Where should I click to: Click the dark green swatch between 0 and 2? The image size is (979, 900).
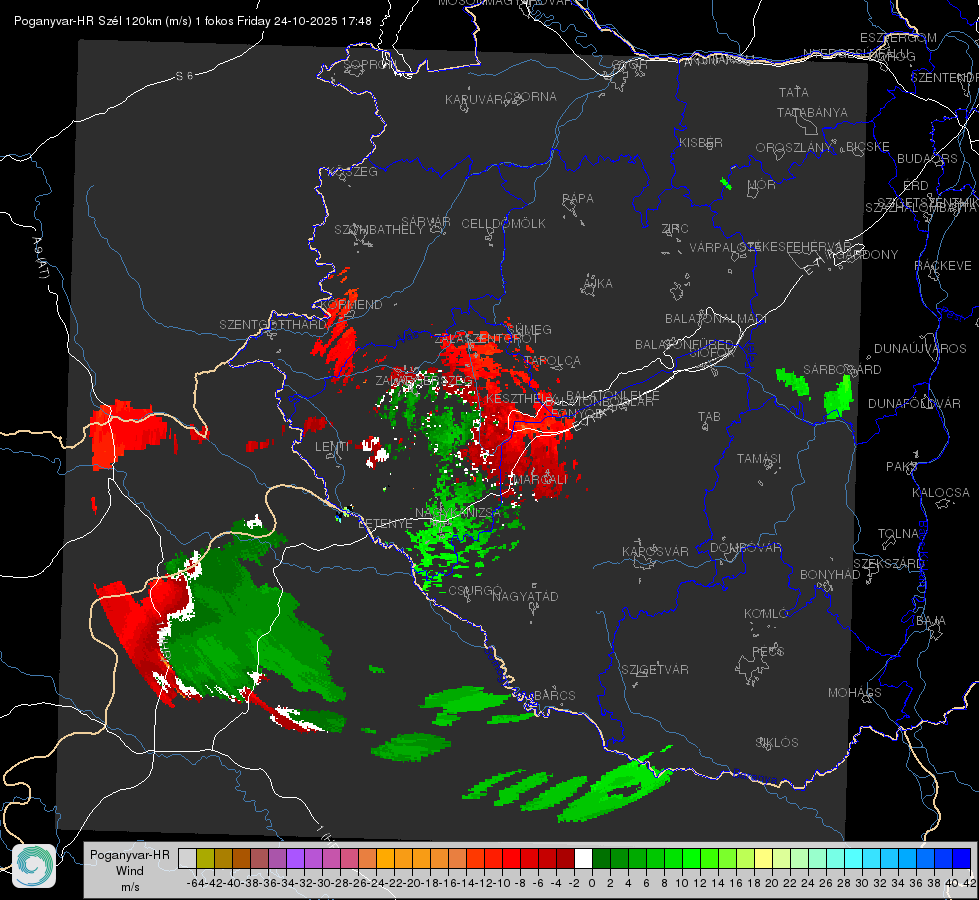tap(601, 858)
